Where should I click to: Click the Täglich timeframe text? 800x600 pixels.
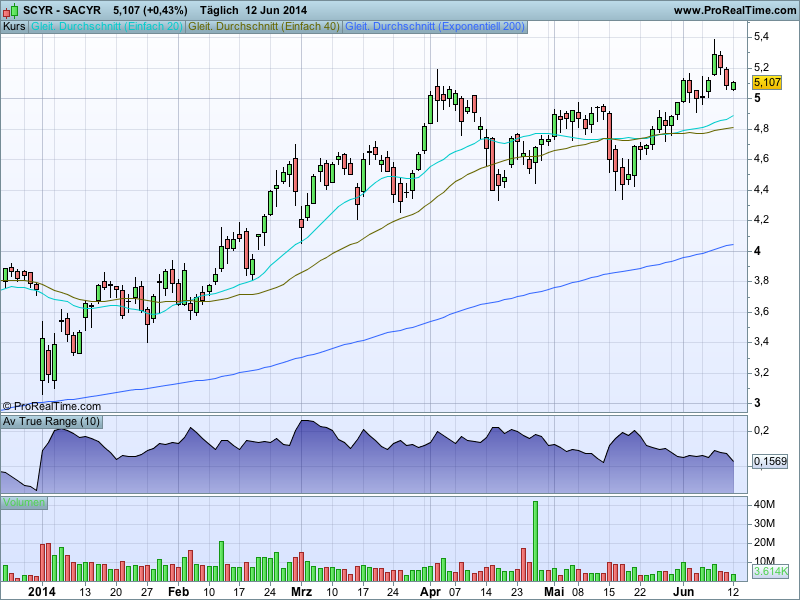219,10
